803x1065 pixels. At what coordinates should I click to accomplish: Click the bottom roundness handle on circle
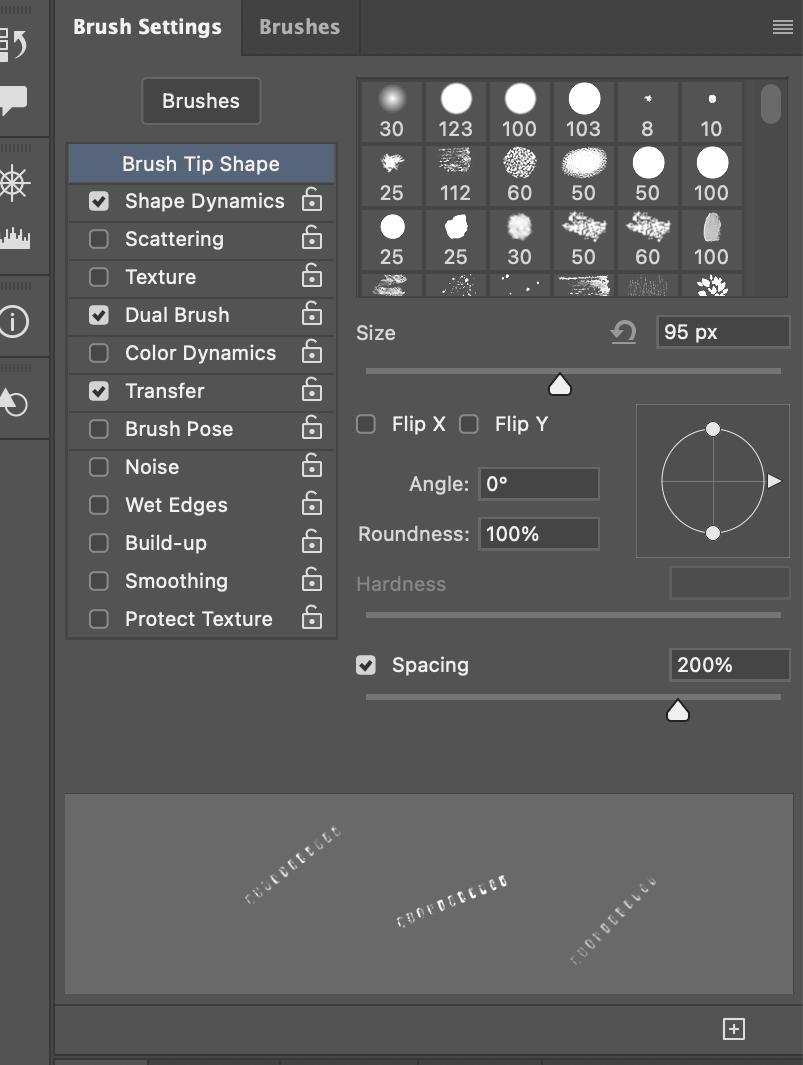pyautogui.click(x=713, y=533)
